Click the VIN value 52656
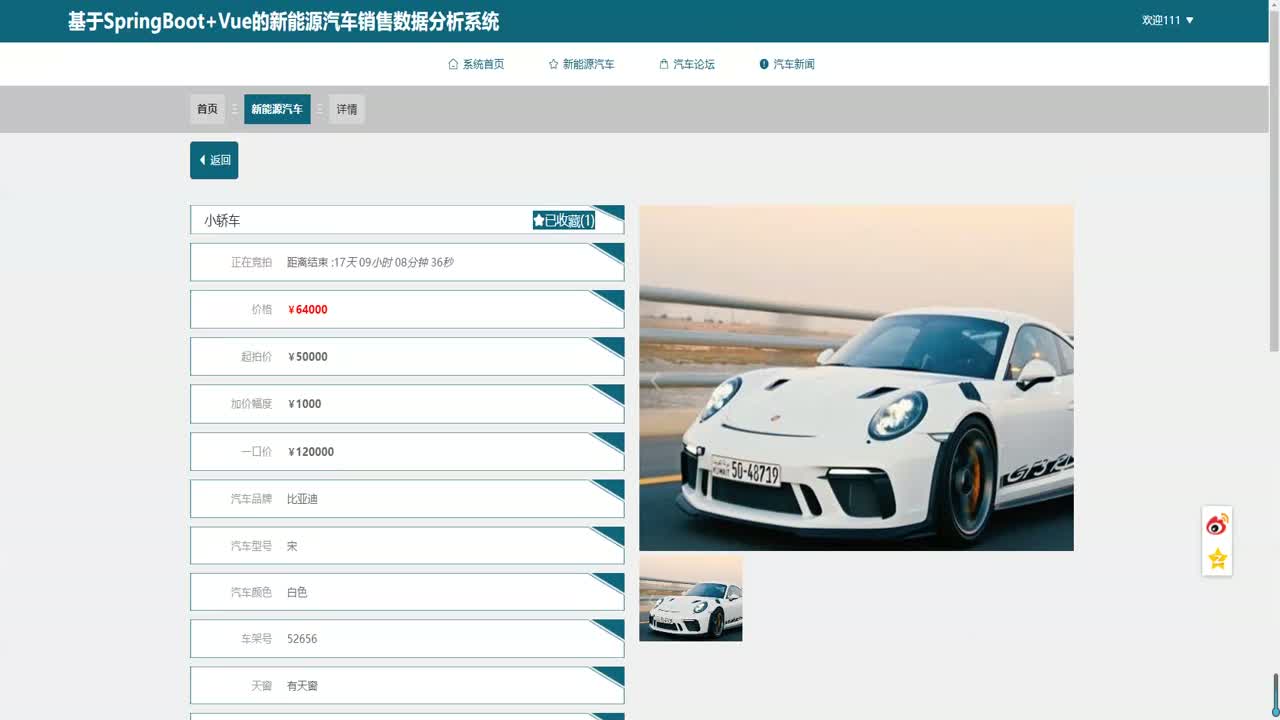The width and height of the screenshot is (1280, 720). pos(302,639)
